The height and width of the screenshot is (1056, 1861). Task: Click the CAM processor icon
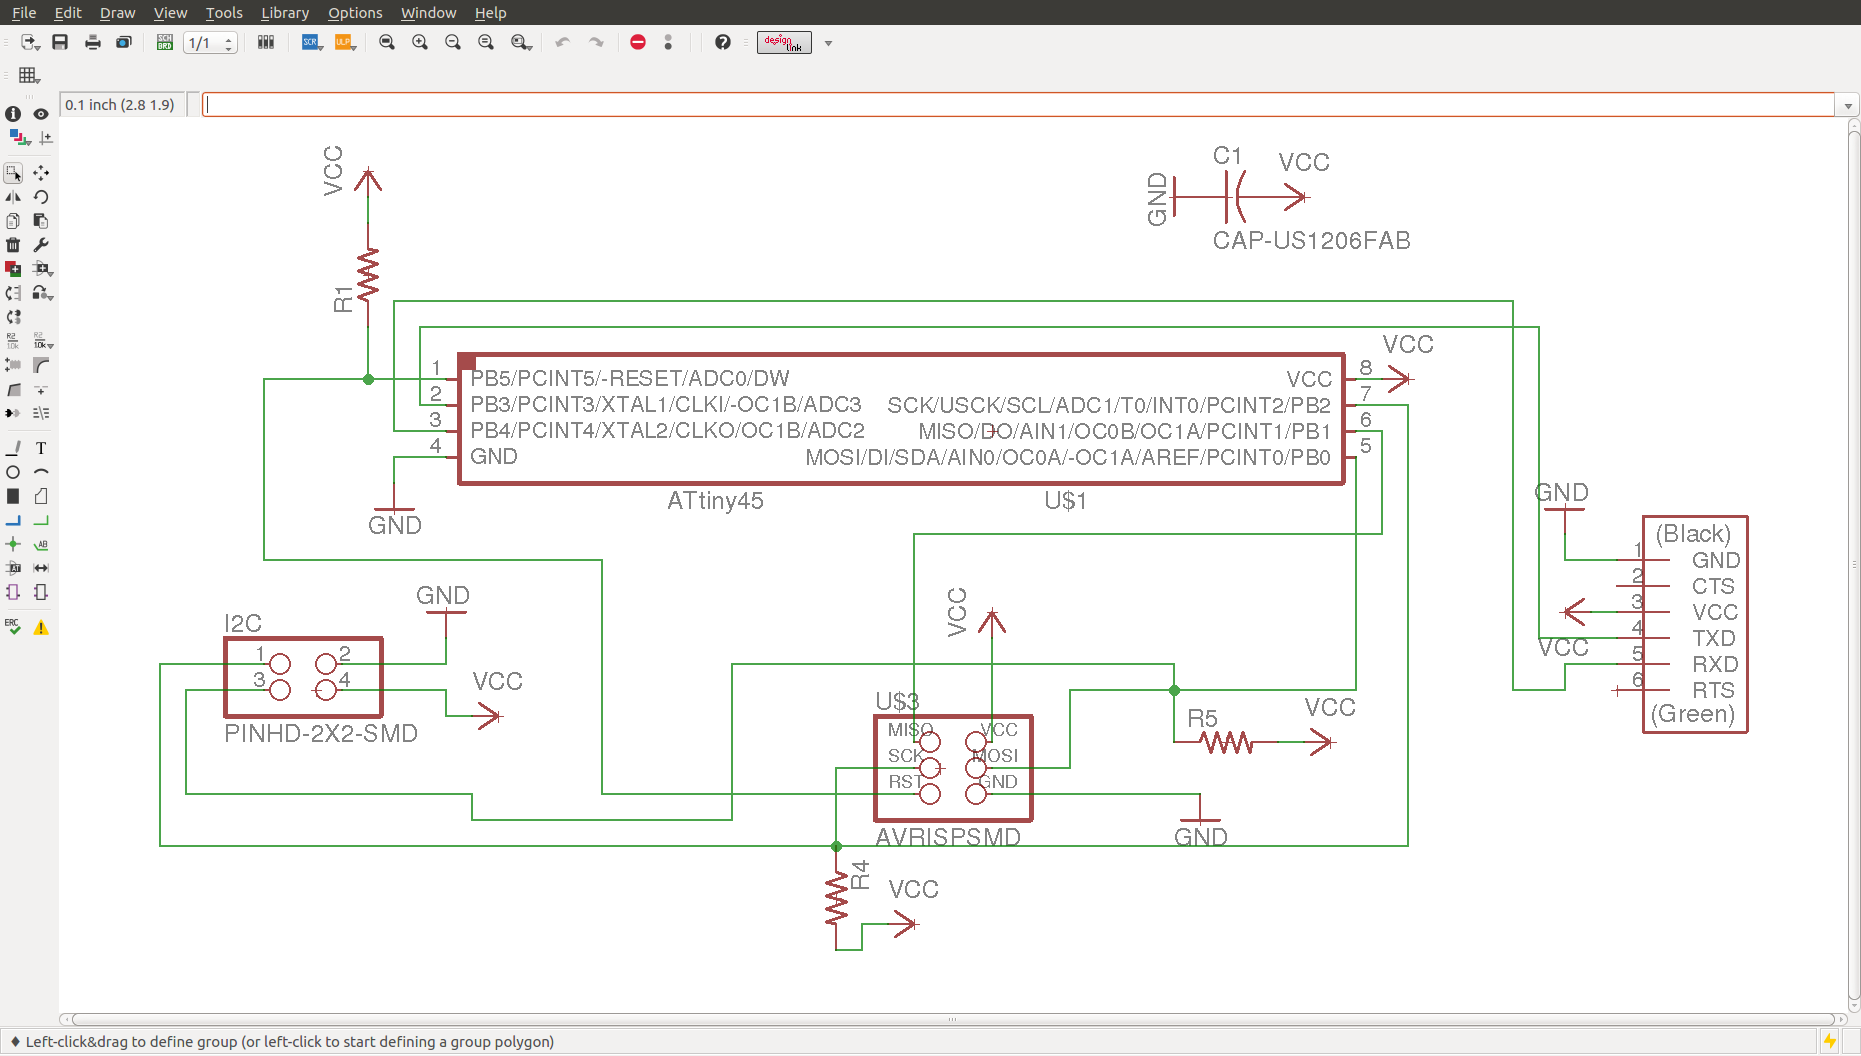coord(124,42)
